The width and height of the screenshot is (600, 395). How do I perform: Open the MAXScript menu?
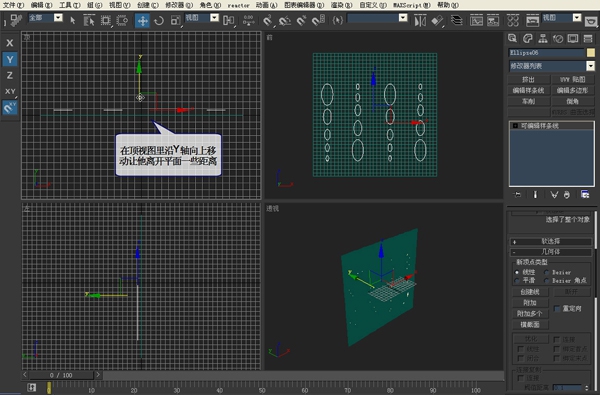click(412, 5)
